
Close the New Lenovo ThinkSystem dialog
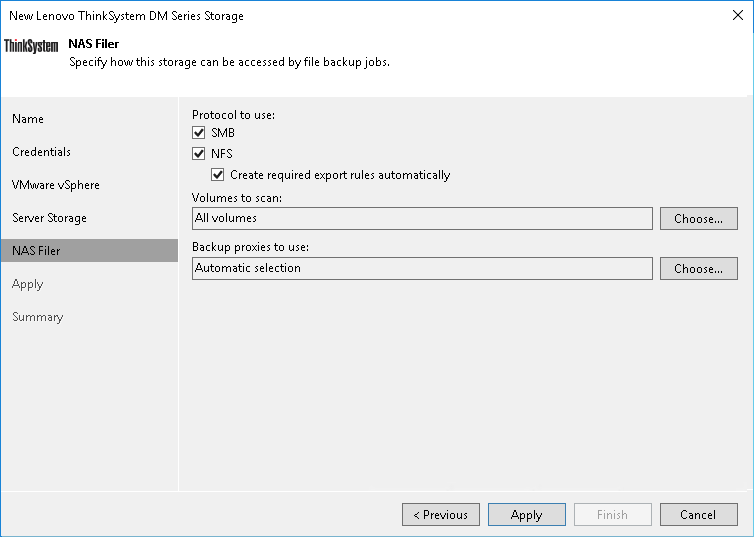click(736, 16)
